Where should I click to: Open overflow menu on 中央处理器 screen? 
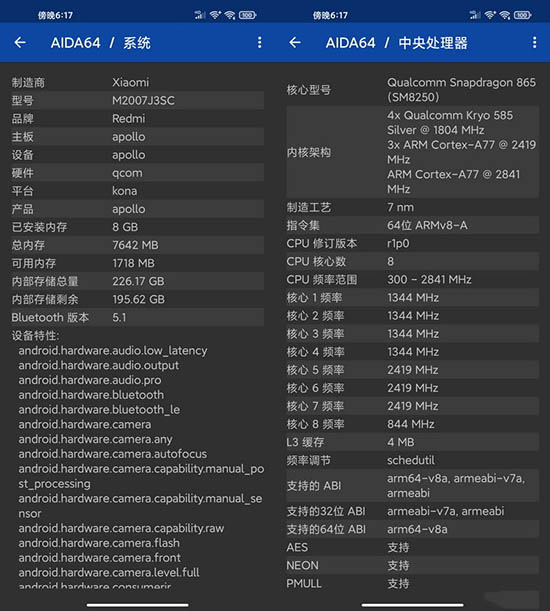tap(534, 42)
